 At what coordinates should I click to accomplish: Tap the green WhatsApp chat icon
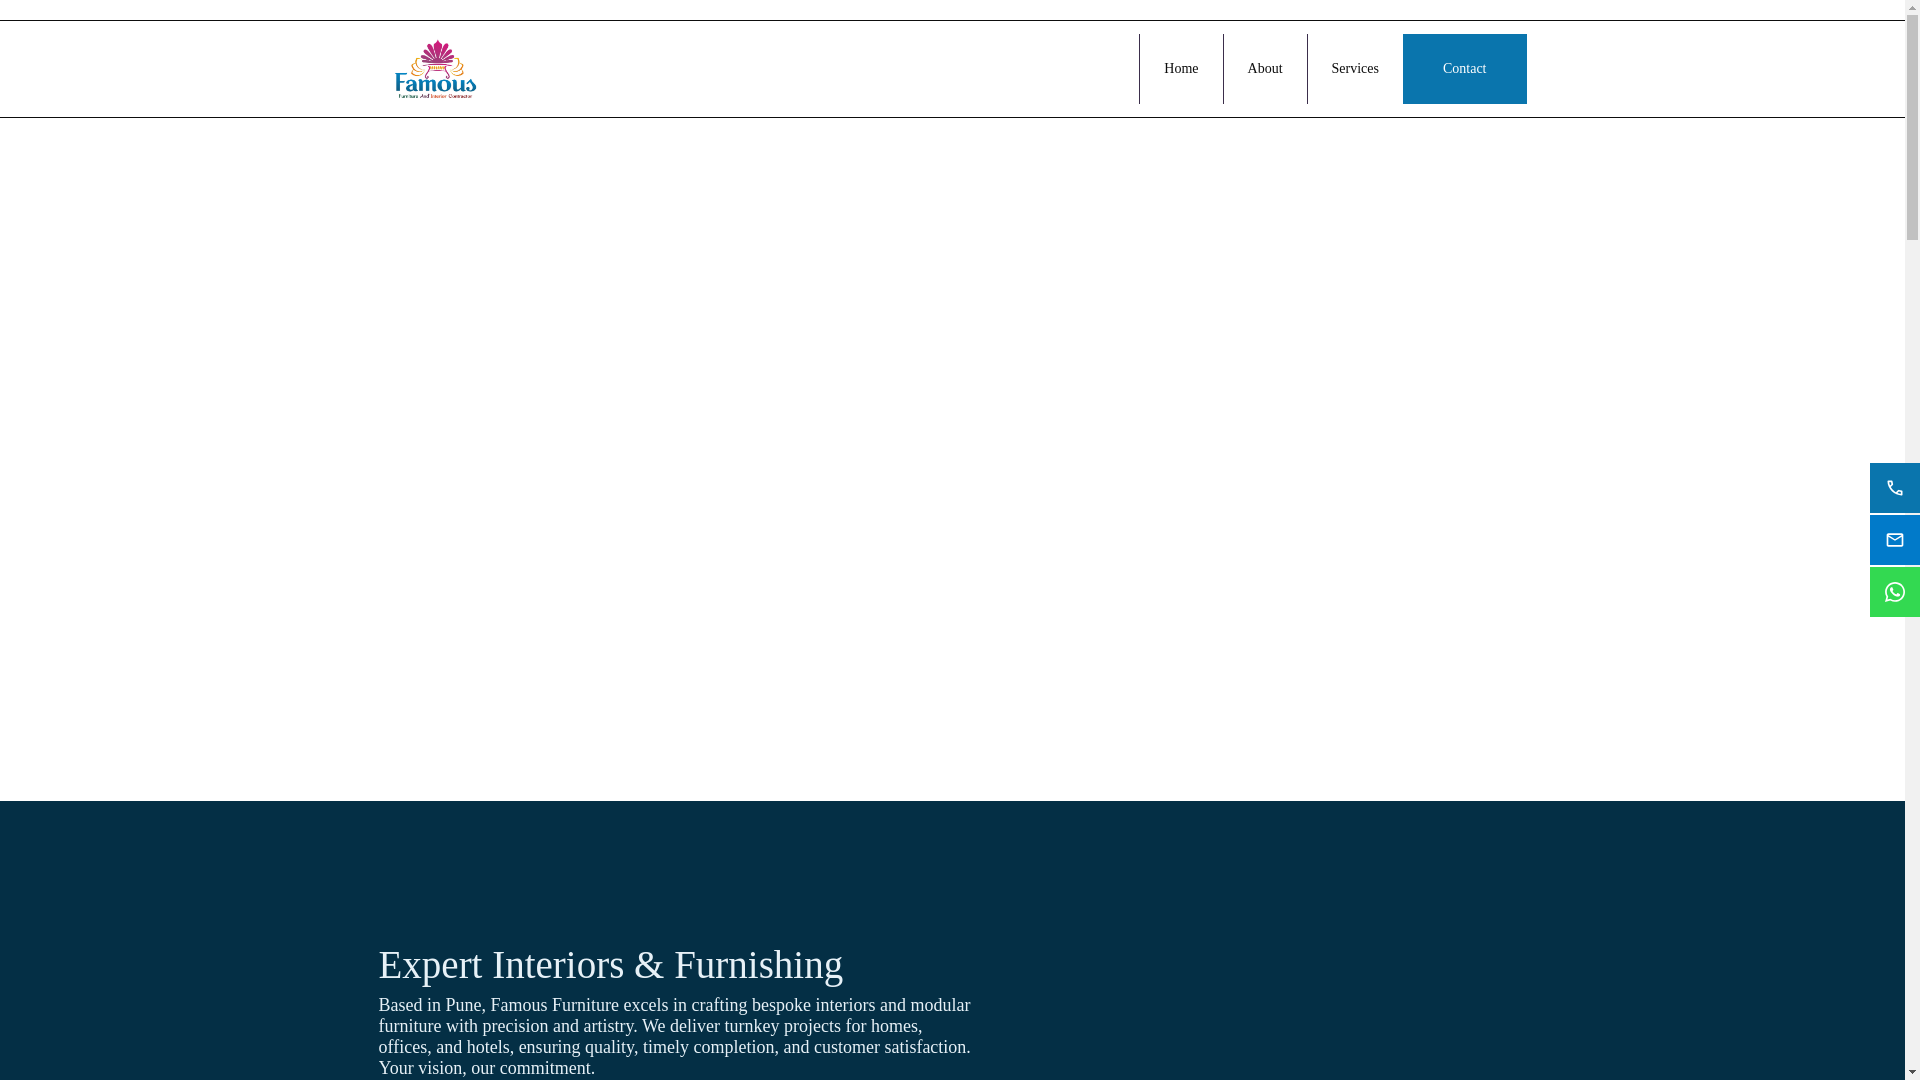(1894, 592)
